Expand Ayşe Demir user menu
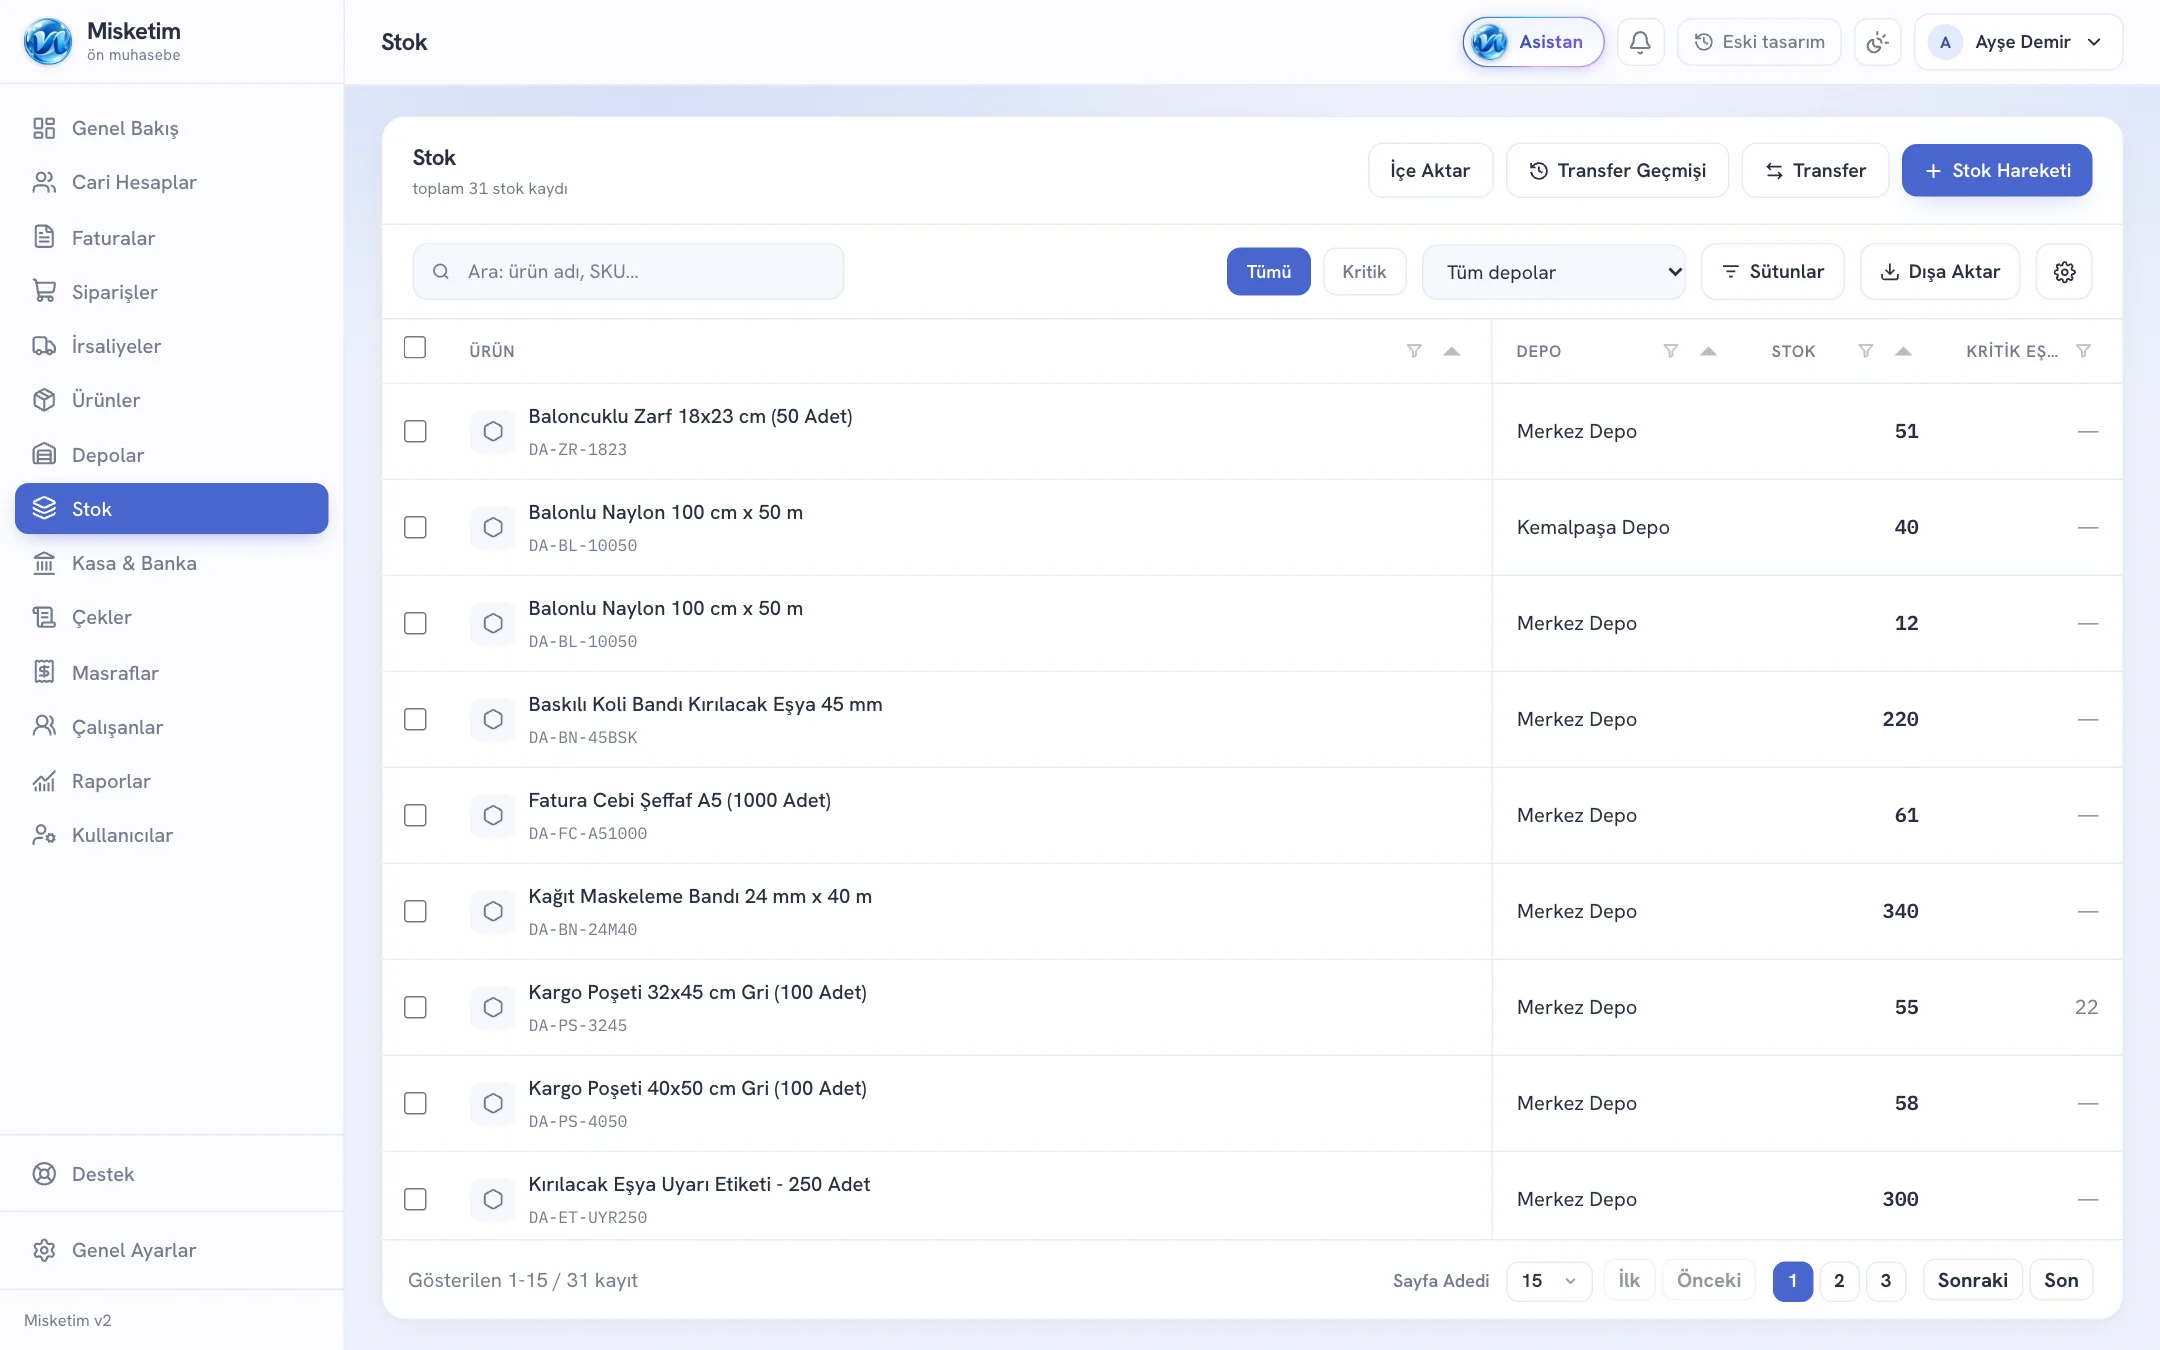 (x=2018, y=42)
